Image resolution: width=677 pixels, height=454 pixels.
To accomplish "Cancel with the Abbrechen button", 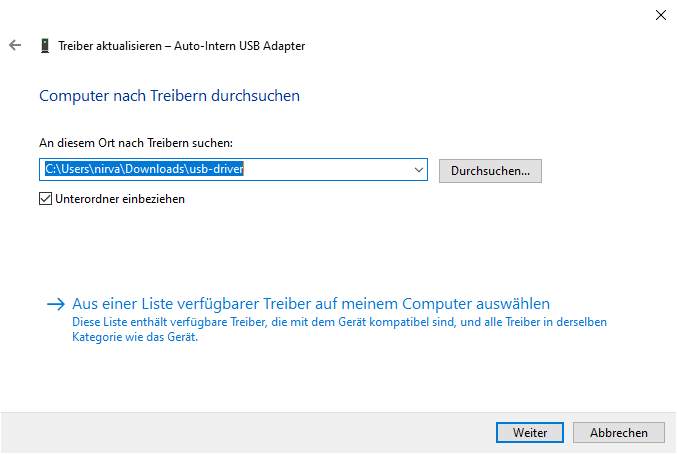I will (618, 433).
